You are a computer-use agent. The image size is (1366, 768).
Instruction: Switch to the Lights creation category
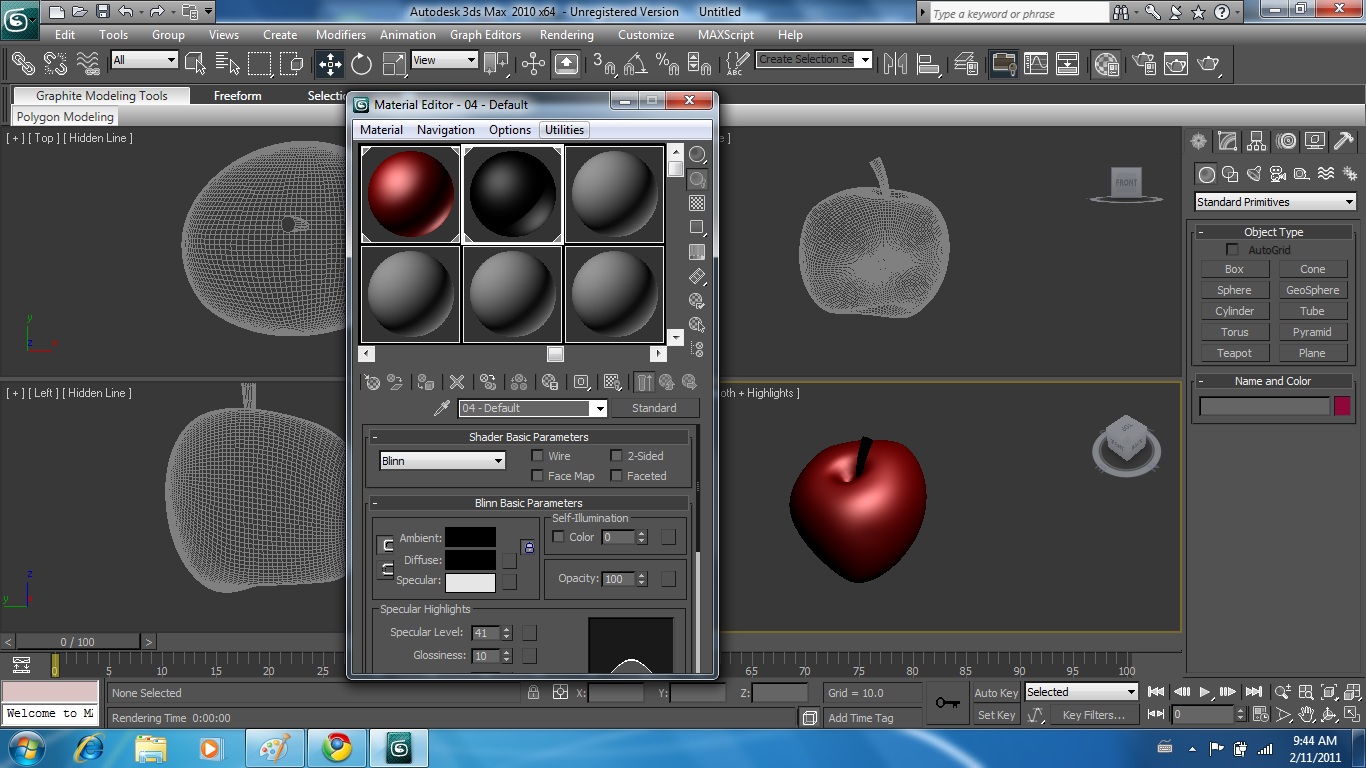click(x=1254, y=174)
